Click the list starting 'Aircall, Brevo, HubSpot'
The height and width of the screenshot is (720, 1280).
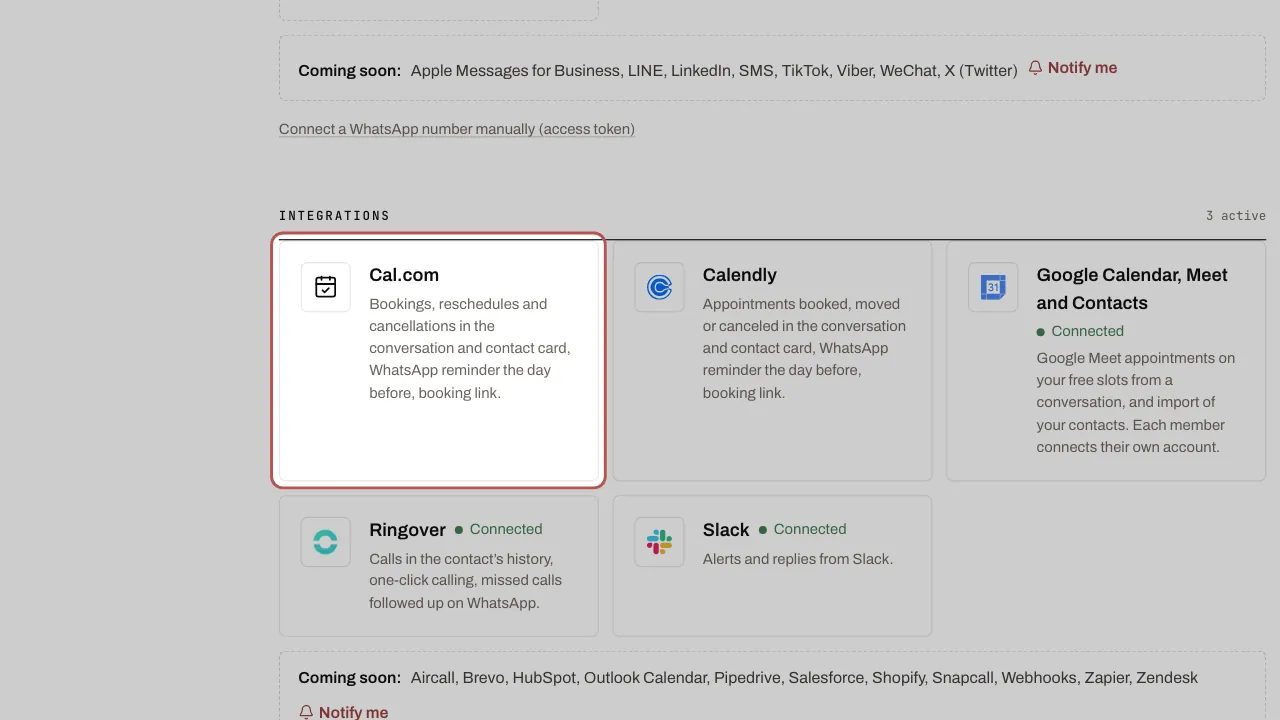804,678
